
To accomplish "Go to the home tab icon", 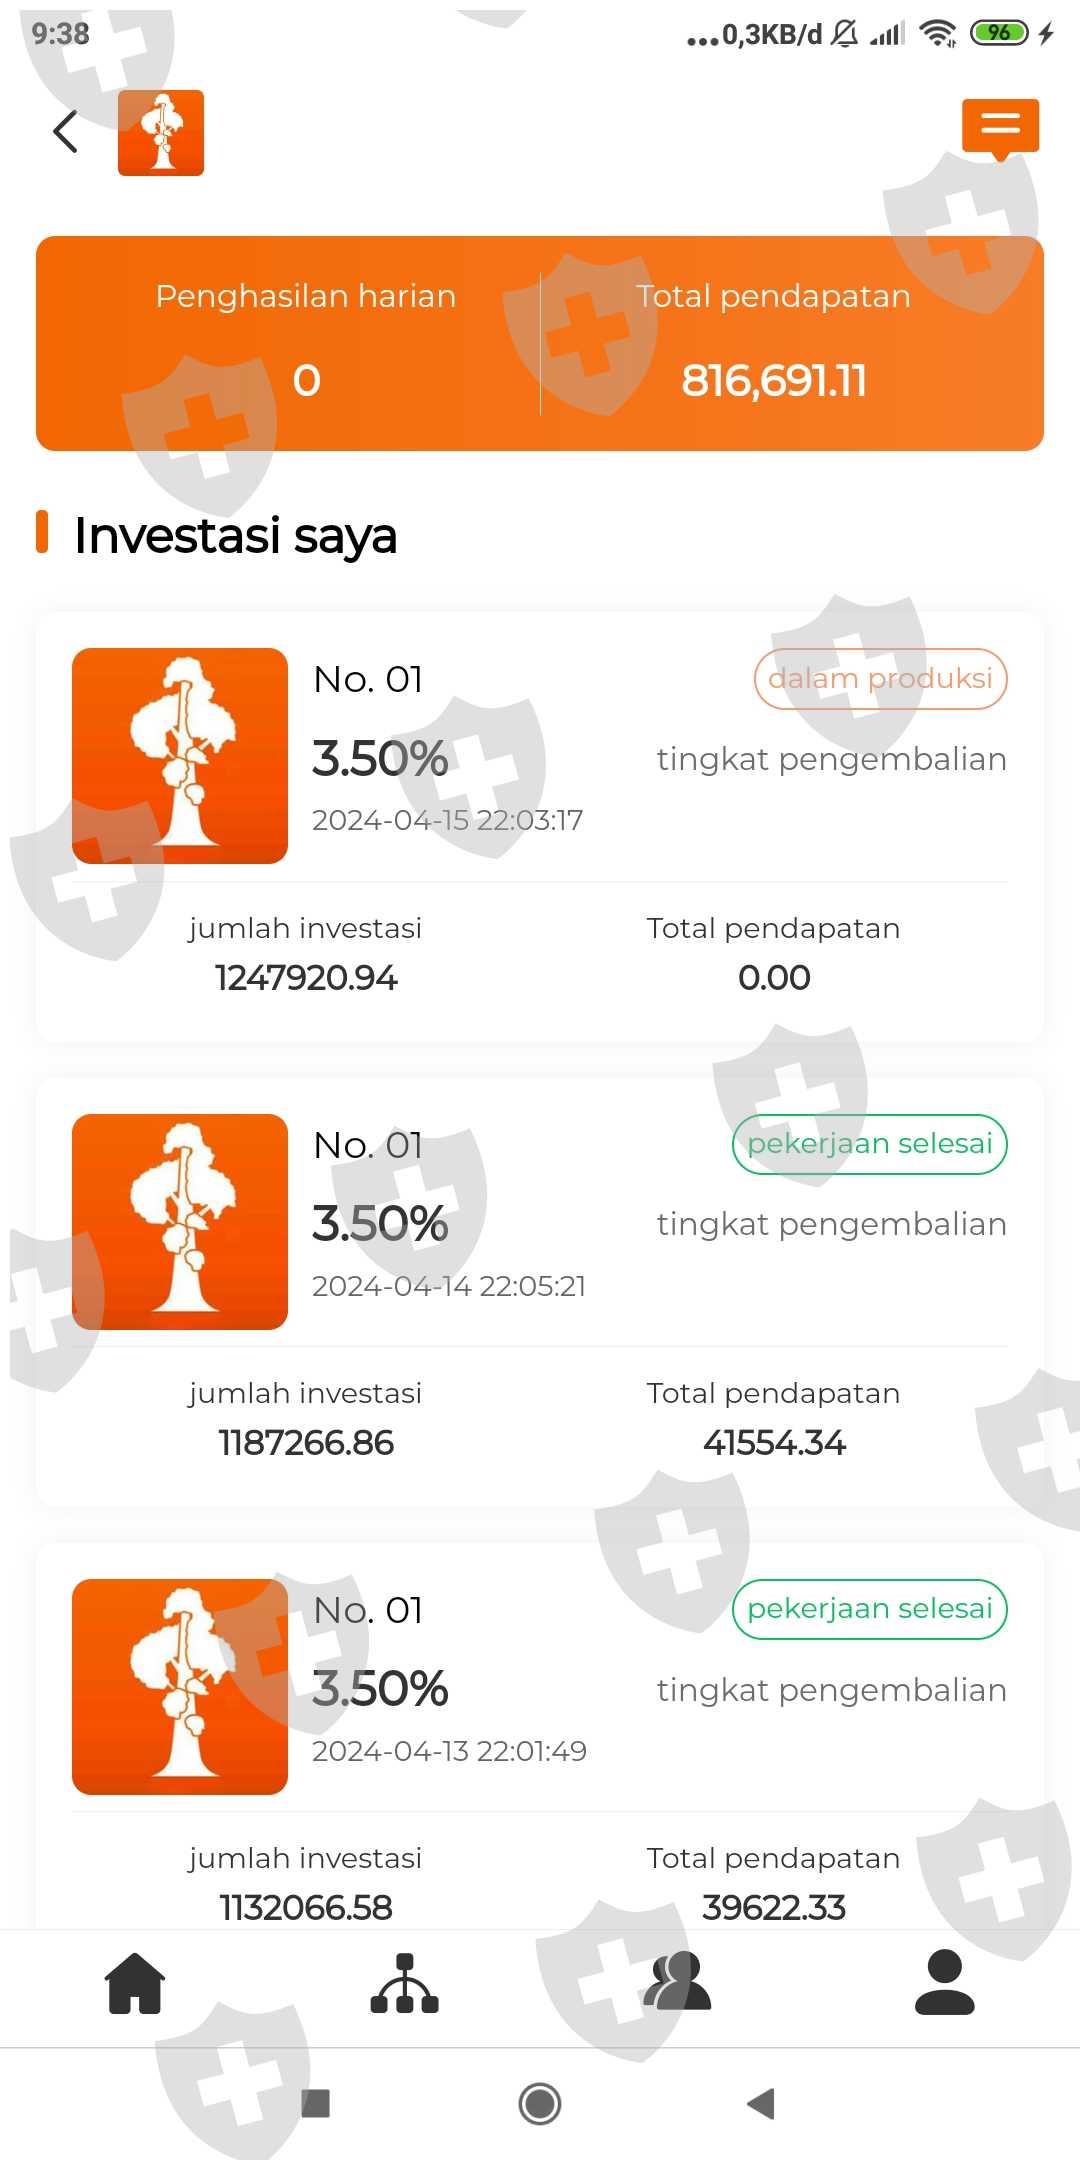I will [135, 1983].
